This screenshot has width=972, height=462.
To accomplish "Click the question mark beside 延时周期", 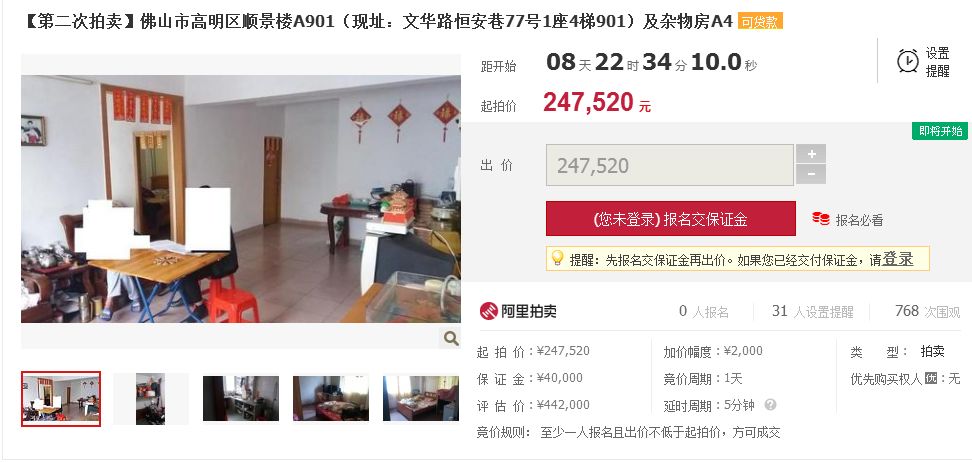I will pyautogui.click(x=770, y=405).
